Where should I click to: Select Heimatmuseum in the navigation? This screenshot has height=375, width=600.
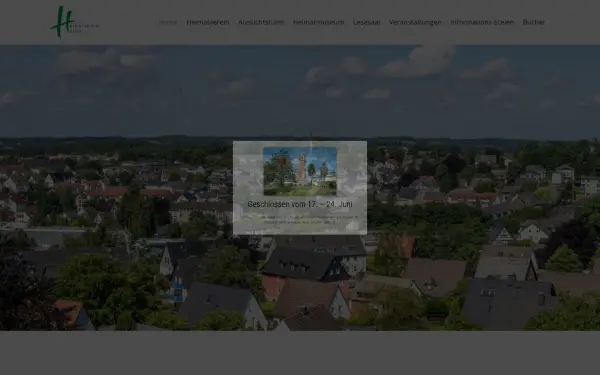tap(318, 22)
